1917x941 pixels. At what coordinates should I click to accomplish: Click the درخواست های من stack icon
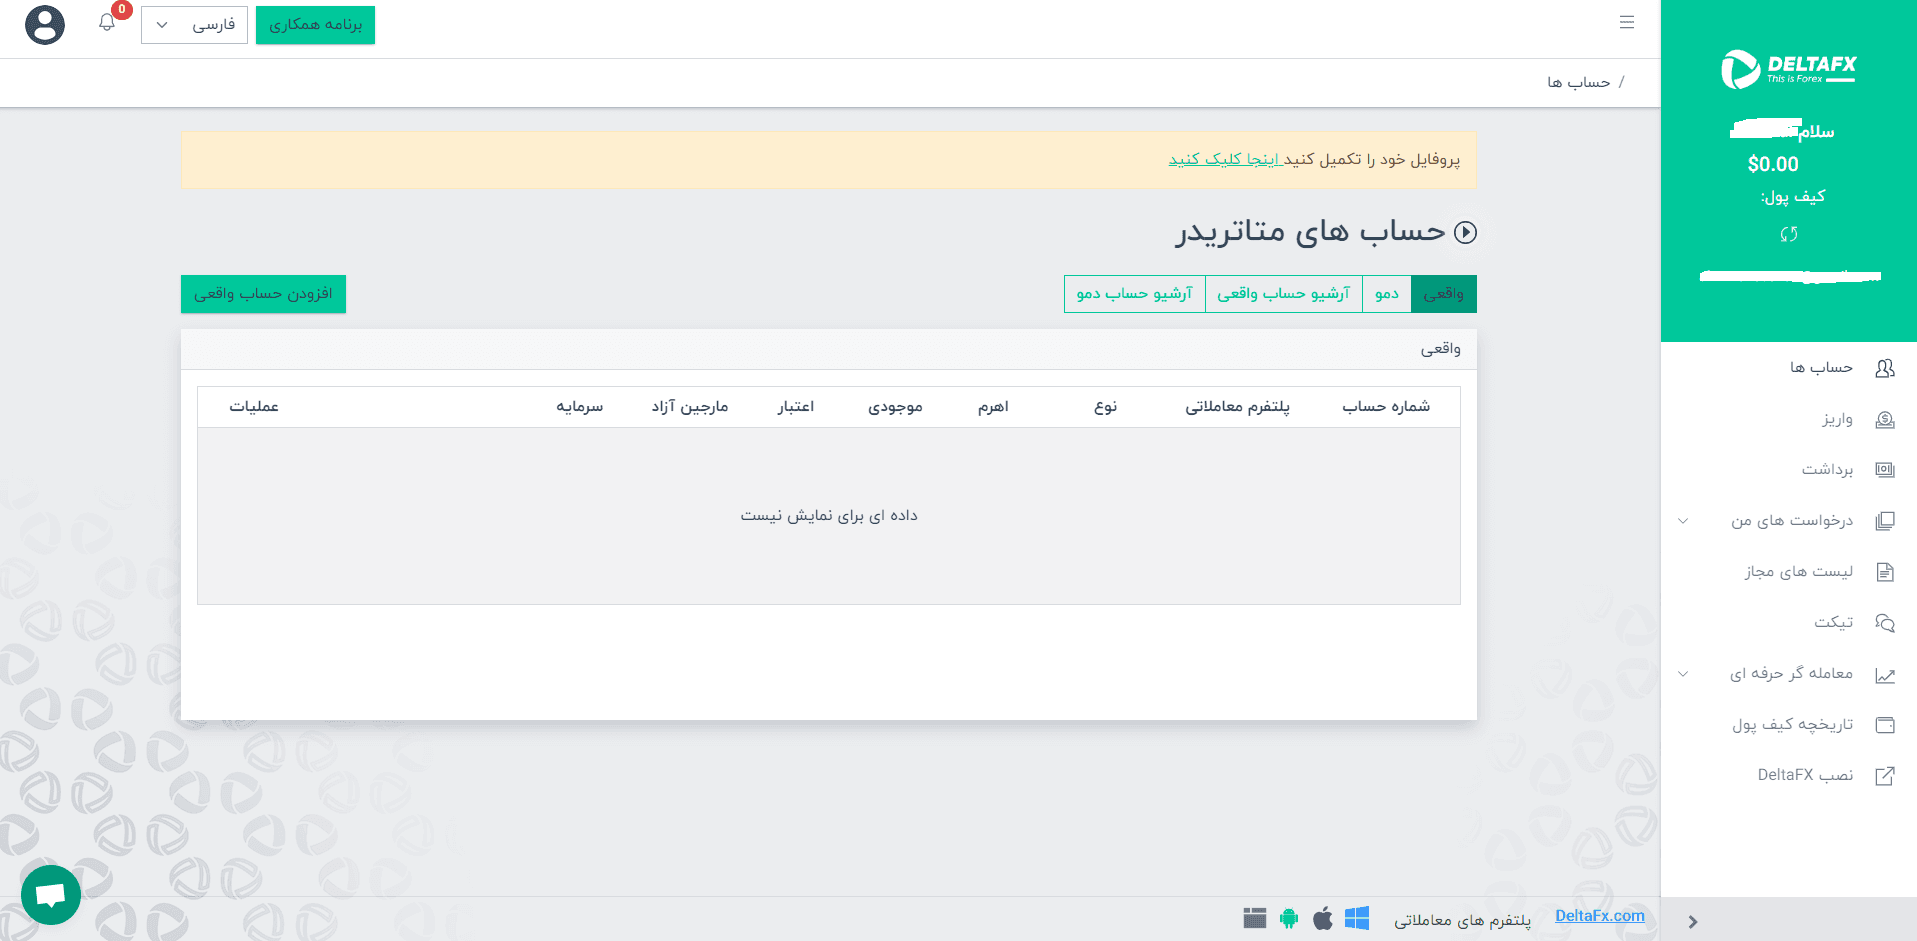click(x=1885, y=521)
